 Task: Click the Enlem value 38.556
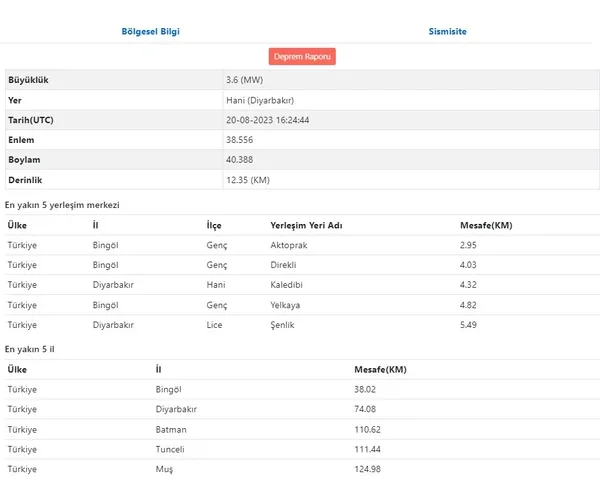241,140
